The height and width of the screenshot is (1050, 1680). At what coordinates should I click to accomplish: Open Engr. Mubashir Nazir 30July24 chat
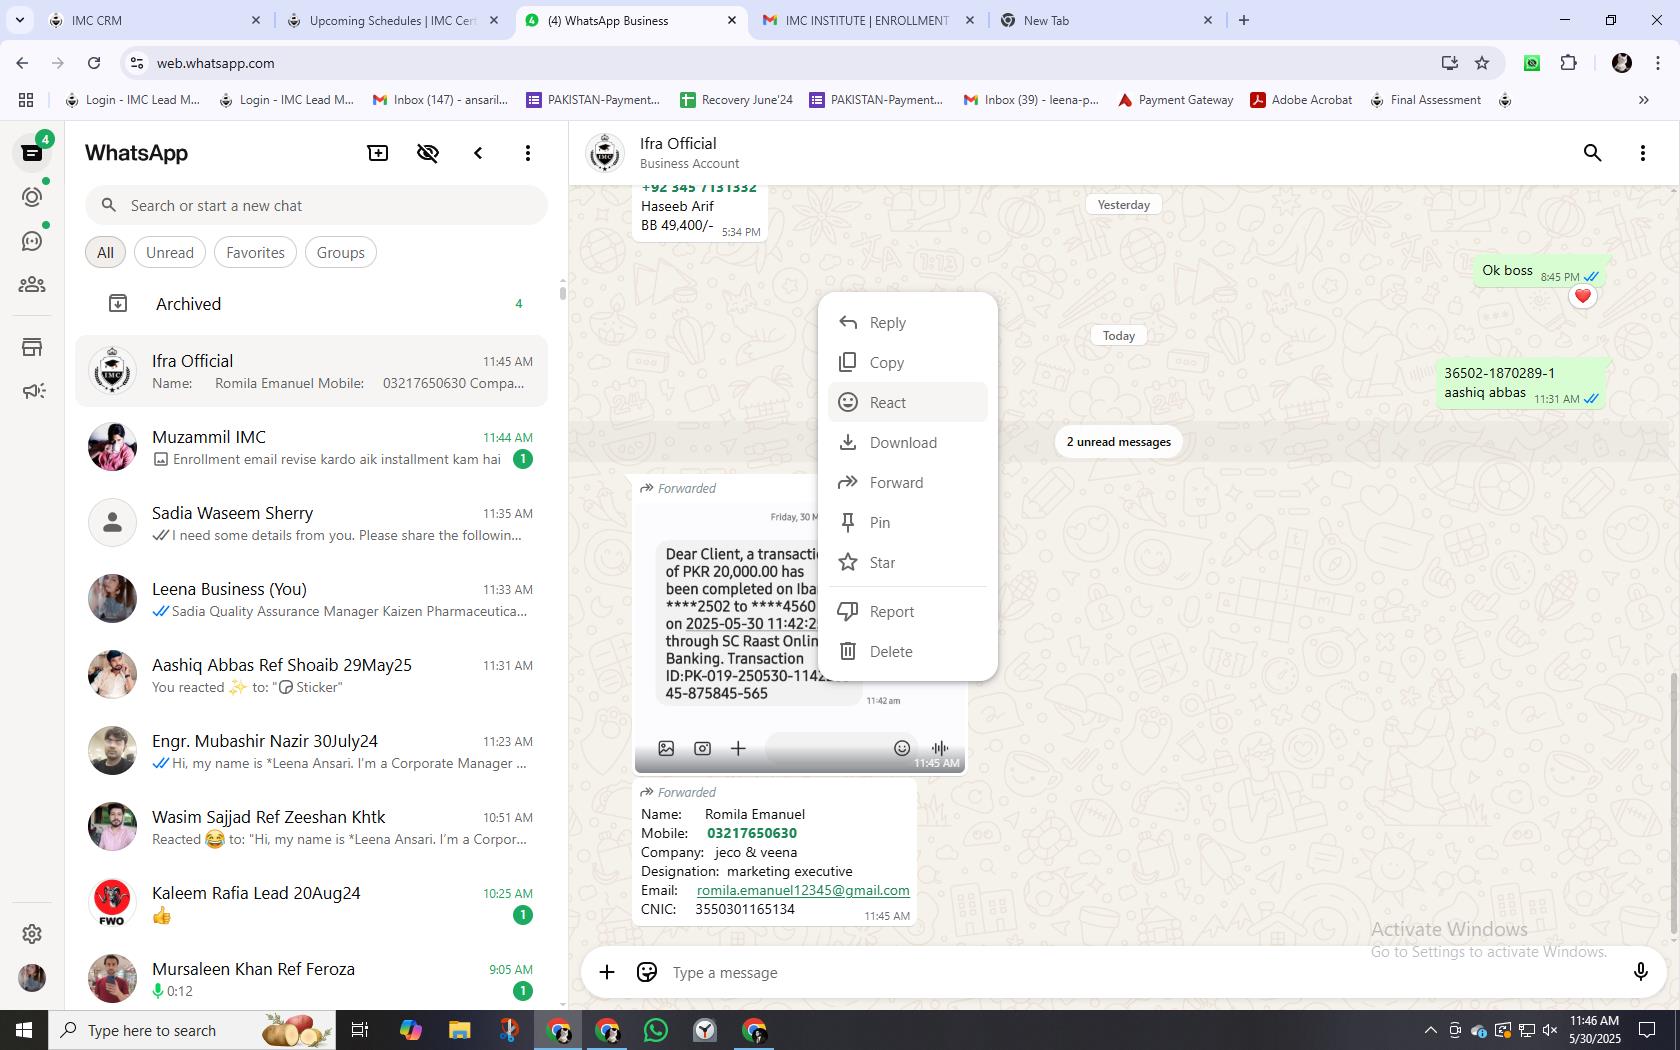pos(312,751)
